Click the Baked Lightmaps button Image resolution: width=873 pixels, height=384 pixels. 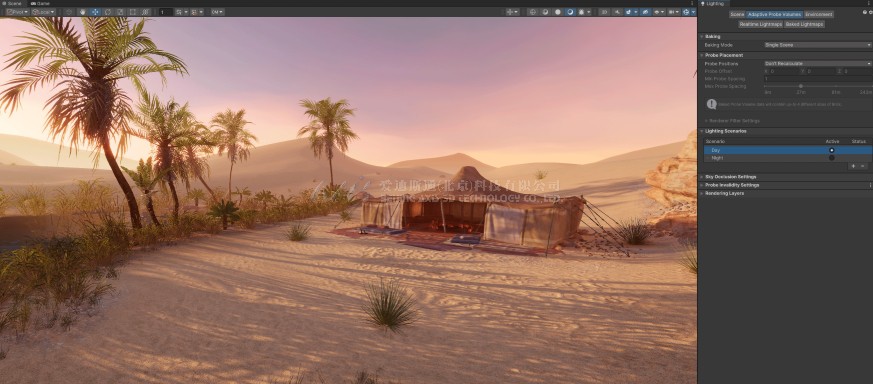pos(805,24)
